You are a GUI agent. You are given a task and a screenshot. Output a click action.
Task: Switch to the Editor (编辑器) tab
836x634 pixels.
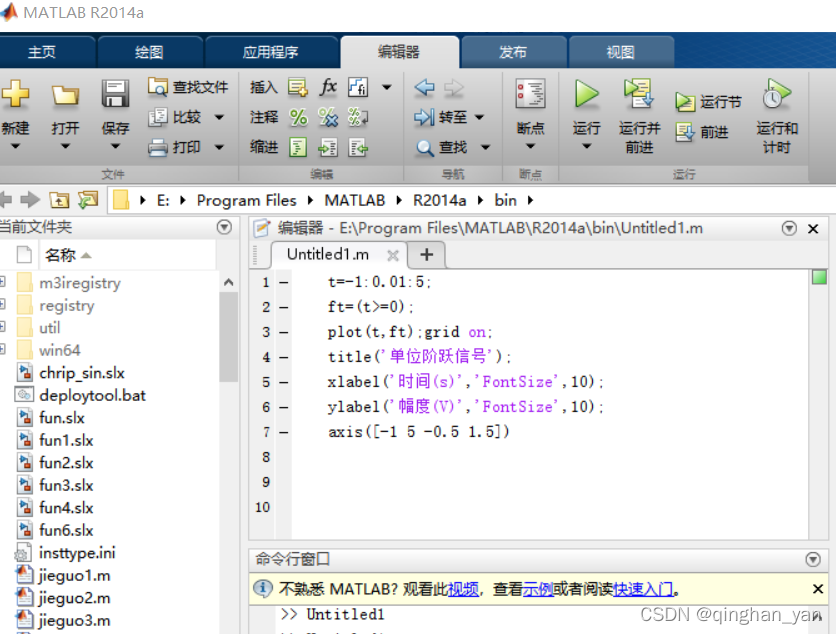(399, 52)
